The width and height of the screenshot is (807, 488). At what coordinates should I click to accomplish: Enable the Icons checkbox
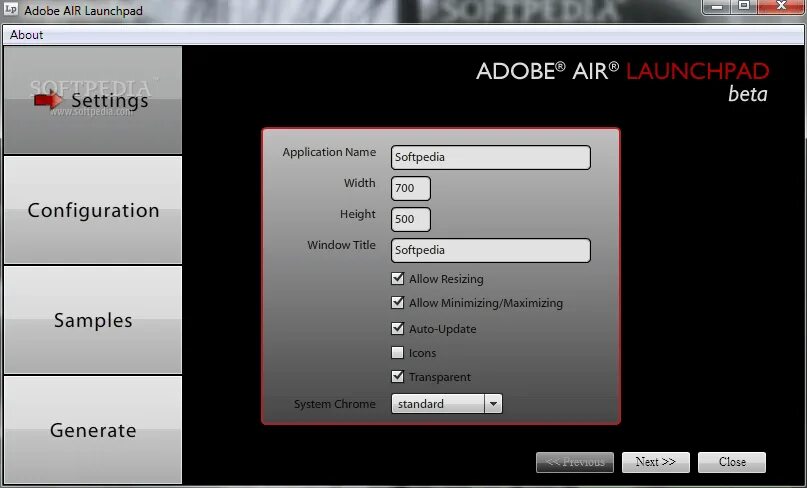point(397,353)
